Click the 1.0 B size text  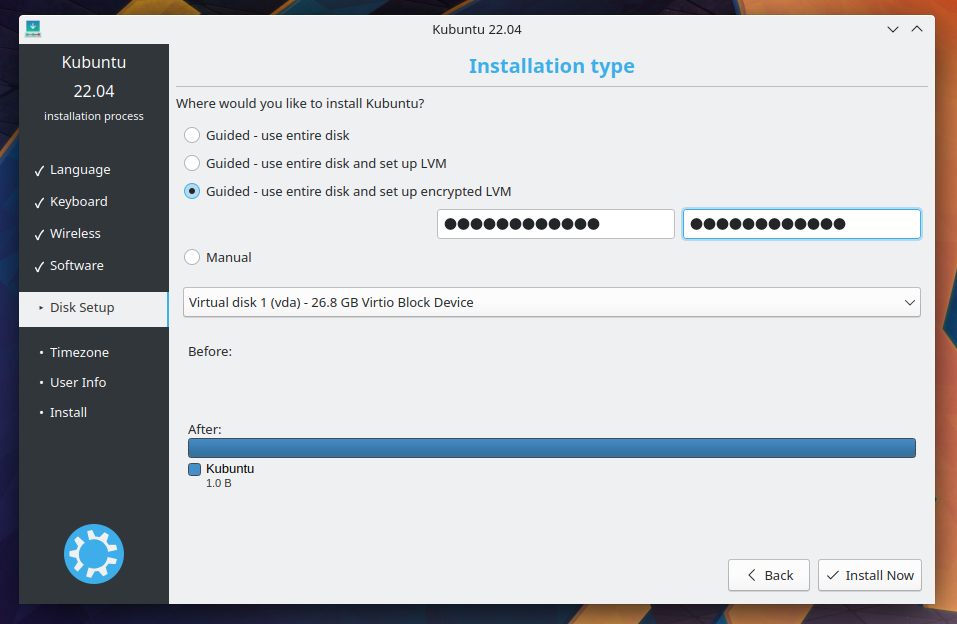pyautogui.click(x=218, y=483)
